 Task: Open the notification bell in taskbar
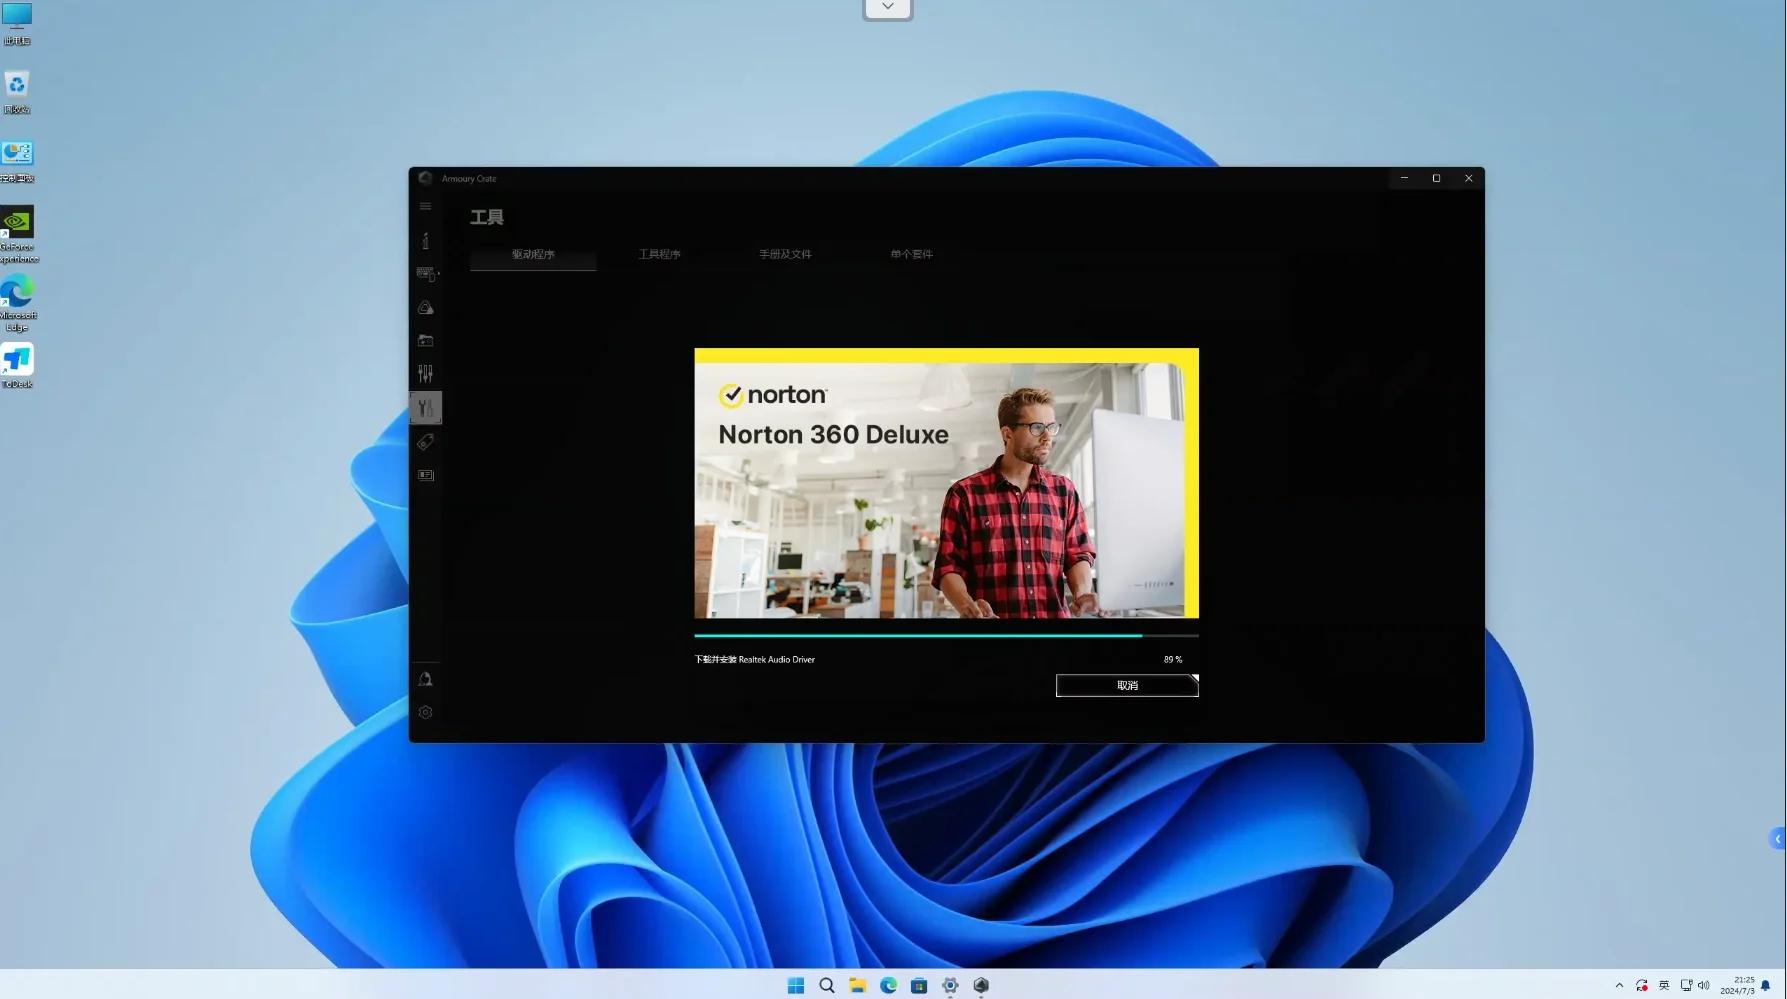[x=1766, y=985]
